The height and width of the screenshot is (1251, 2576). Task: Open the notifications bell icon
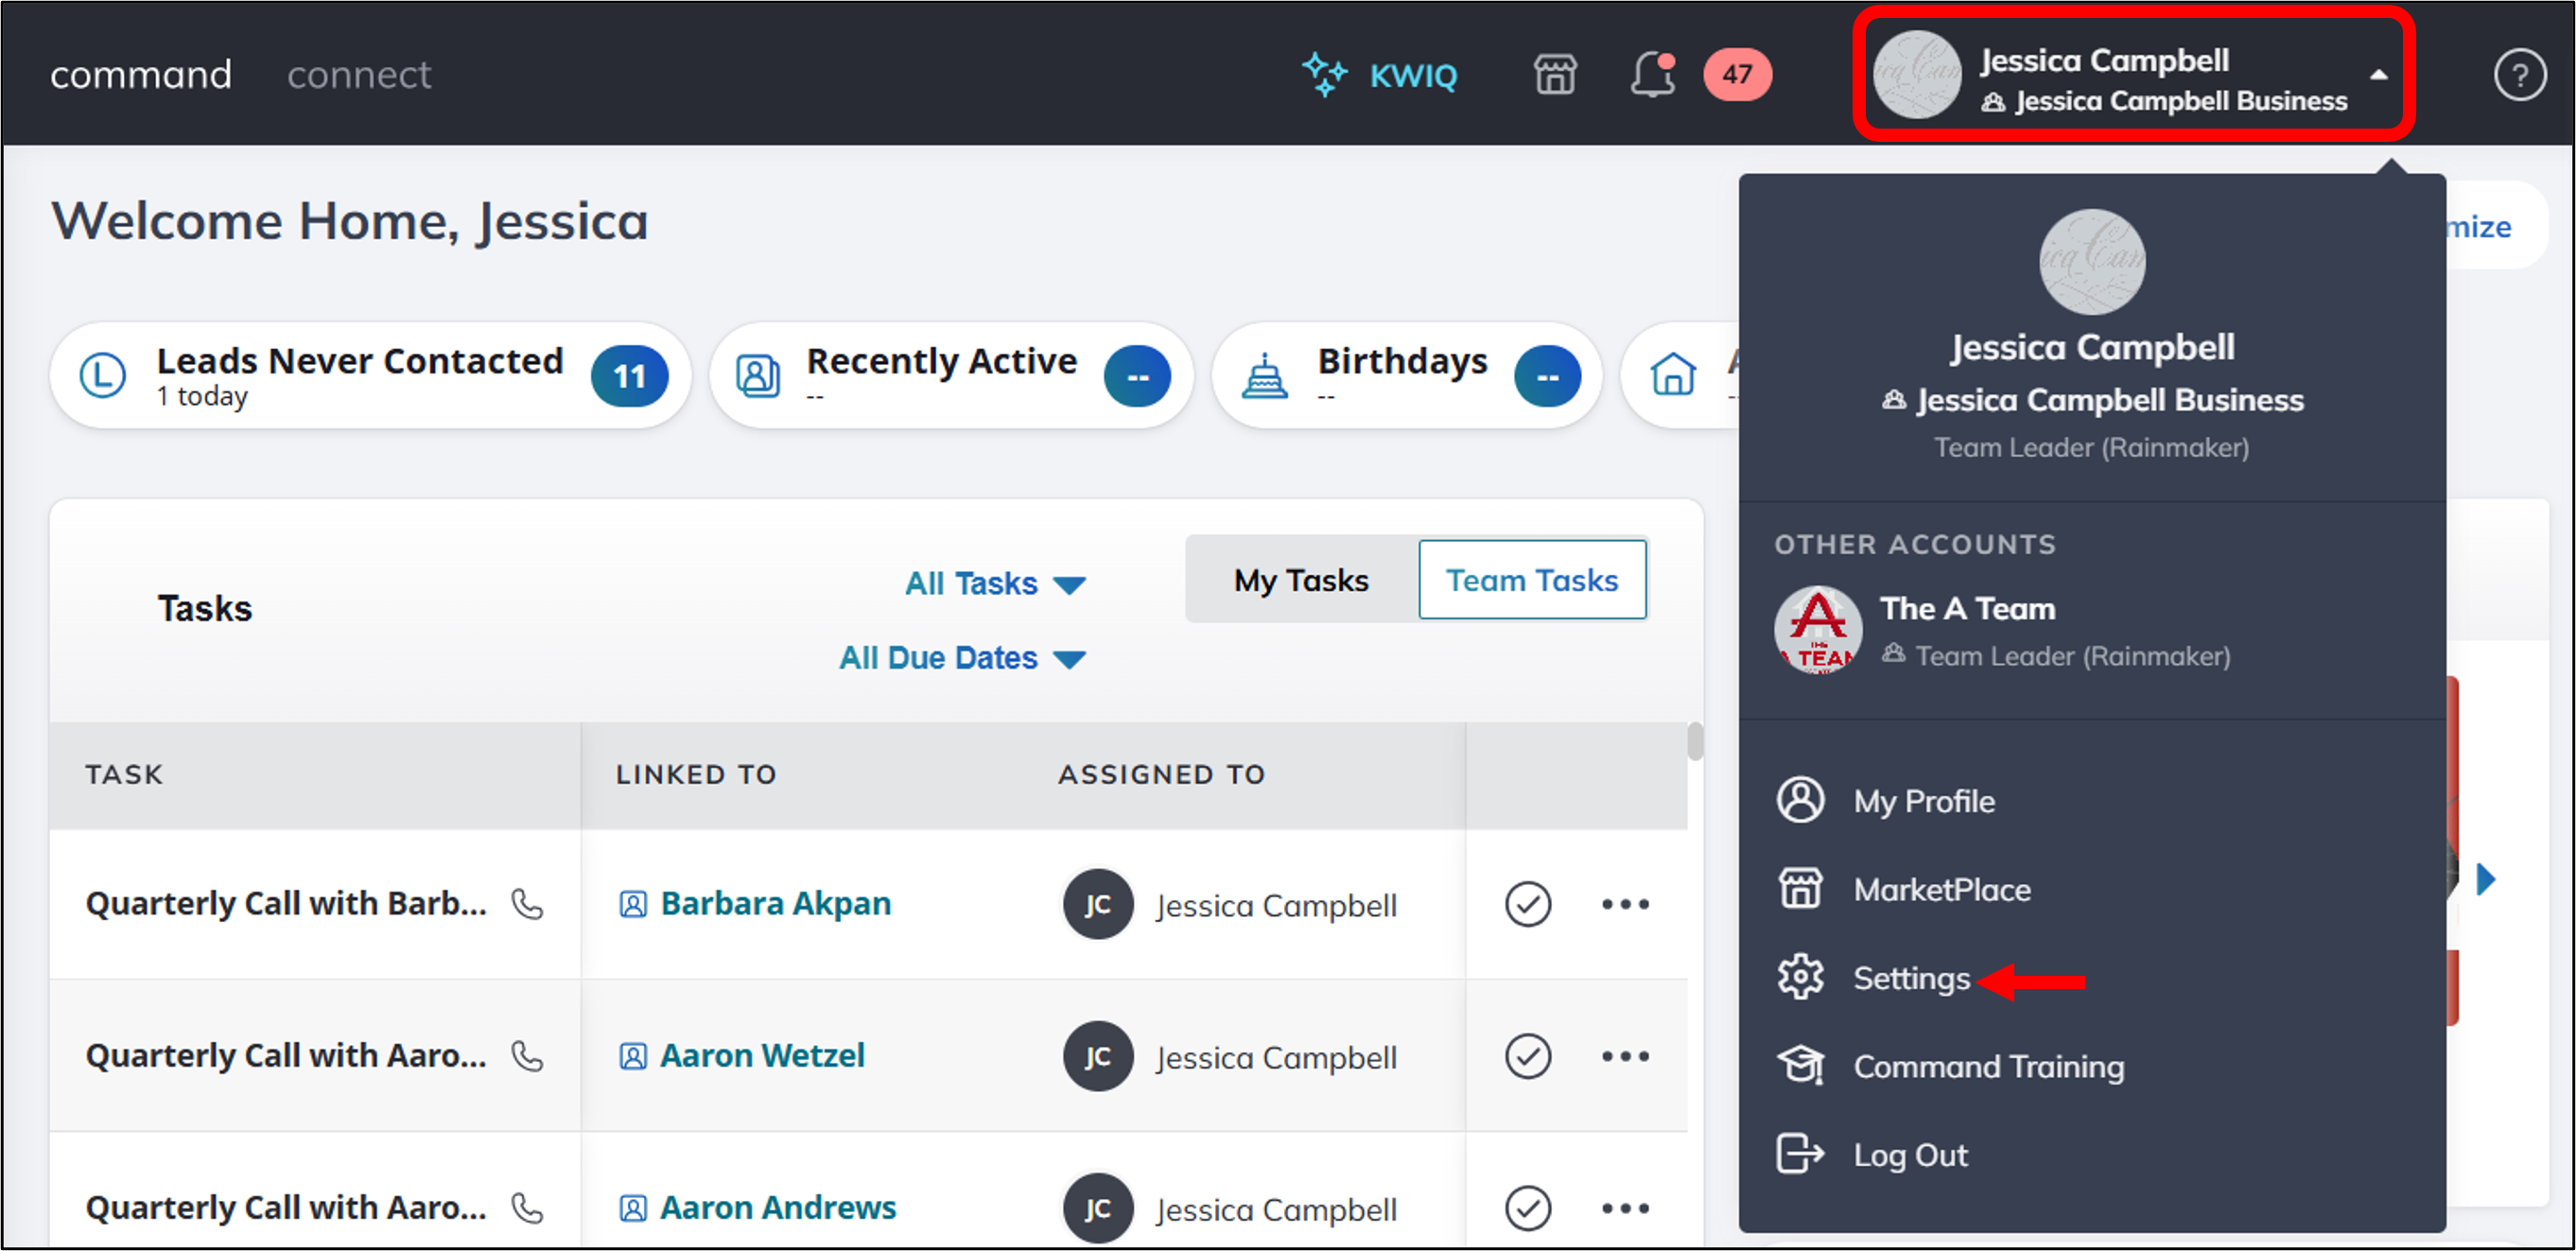pos(1653,75)
